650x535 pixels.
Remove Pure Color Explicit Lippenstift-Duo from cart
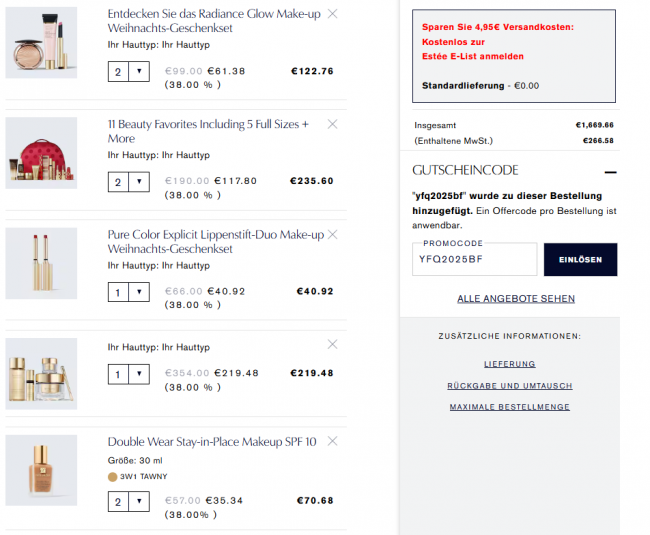(x=333, y=234)
